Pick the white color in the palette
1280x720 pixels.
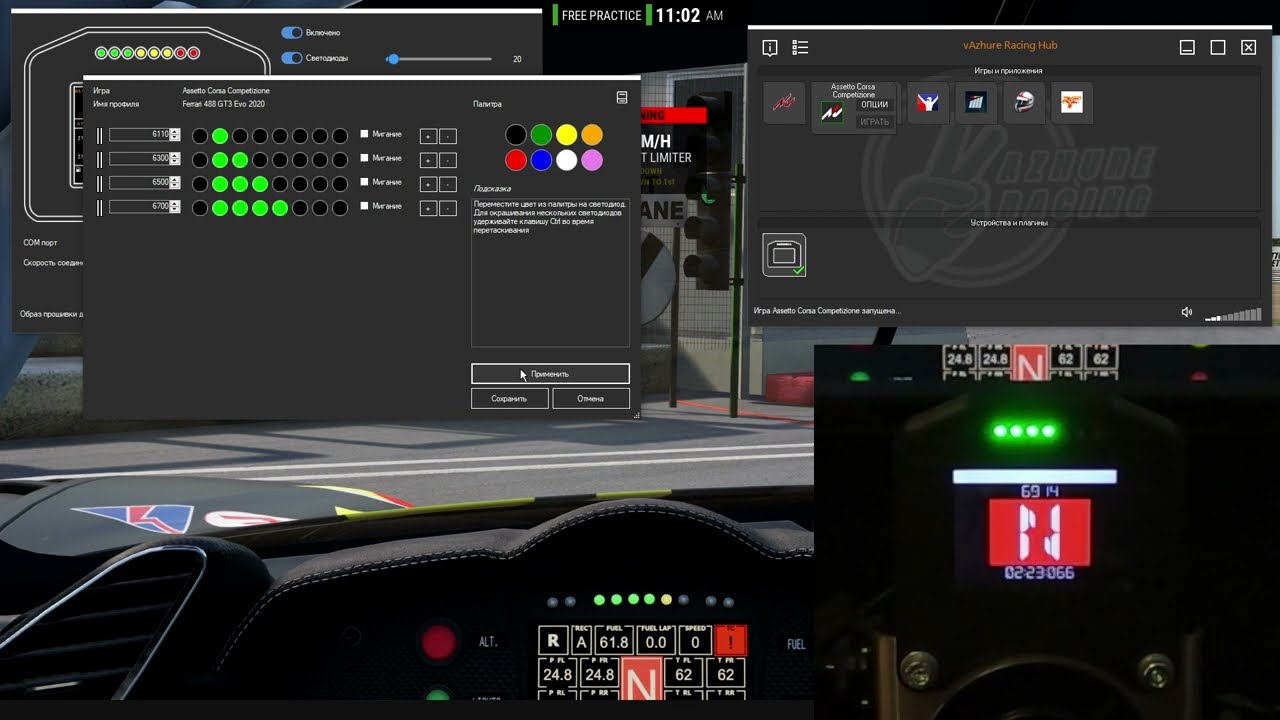(567, 160)
